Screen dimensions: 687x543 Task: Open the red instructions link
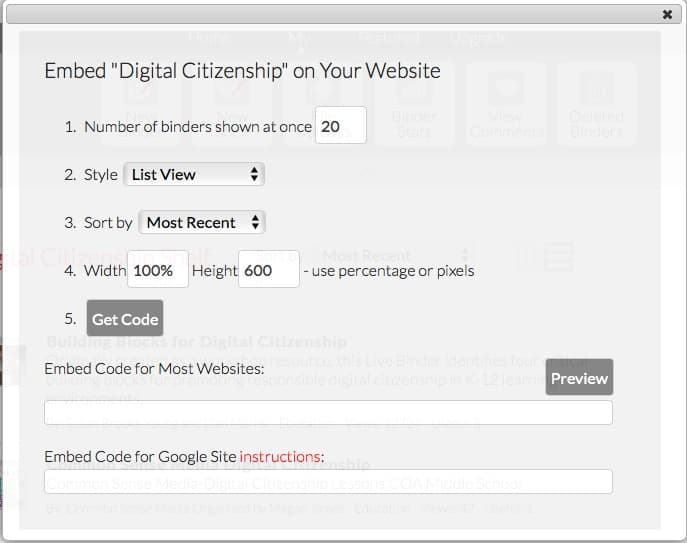[x=280, y=457]
